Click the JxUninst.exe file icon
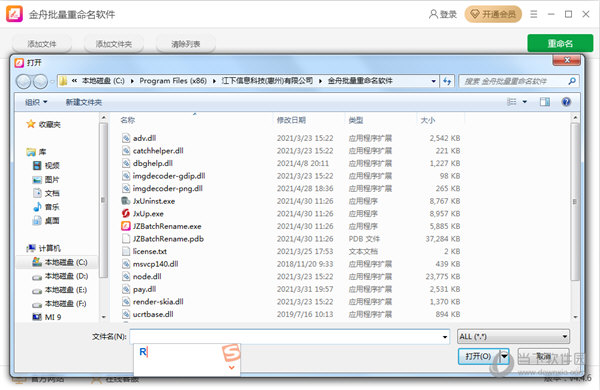 pos(126,201)
